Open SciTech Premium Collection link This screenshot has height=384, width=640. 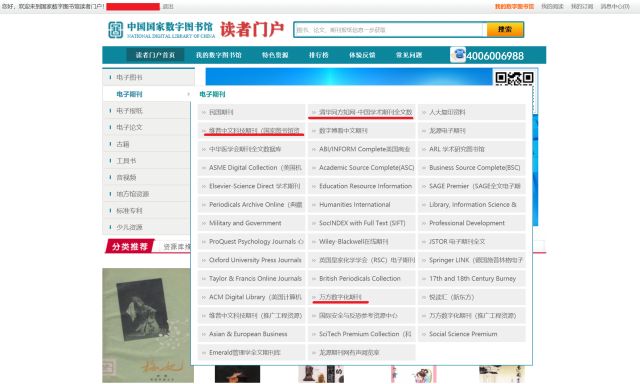click(365, 334)
